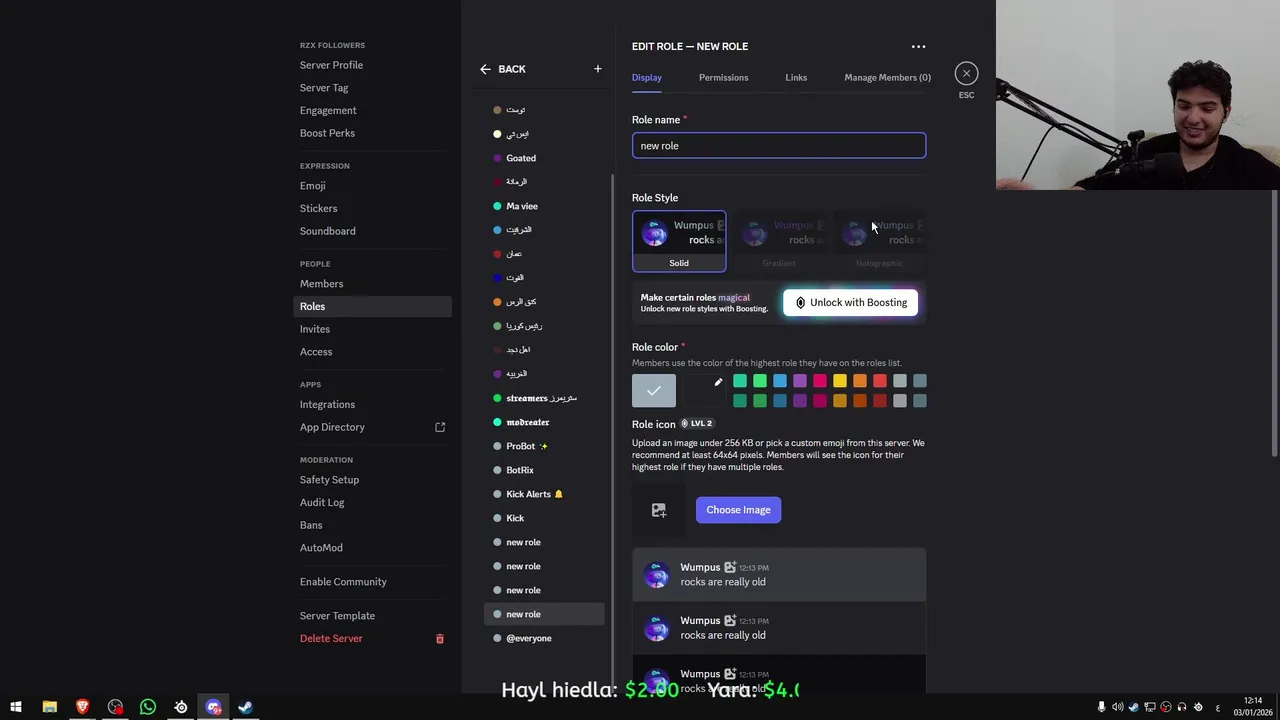The width and height of the screenshot is (1280, 720).
Task: Open File Explorer from the taskbar
Action: tap(49, 707)
